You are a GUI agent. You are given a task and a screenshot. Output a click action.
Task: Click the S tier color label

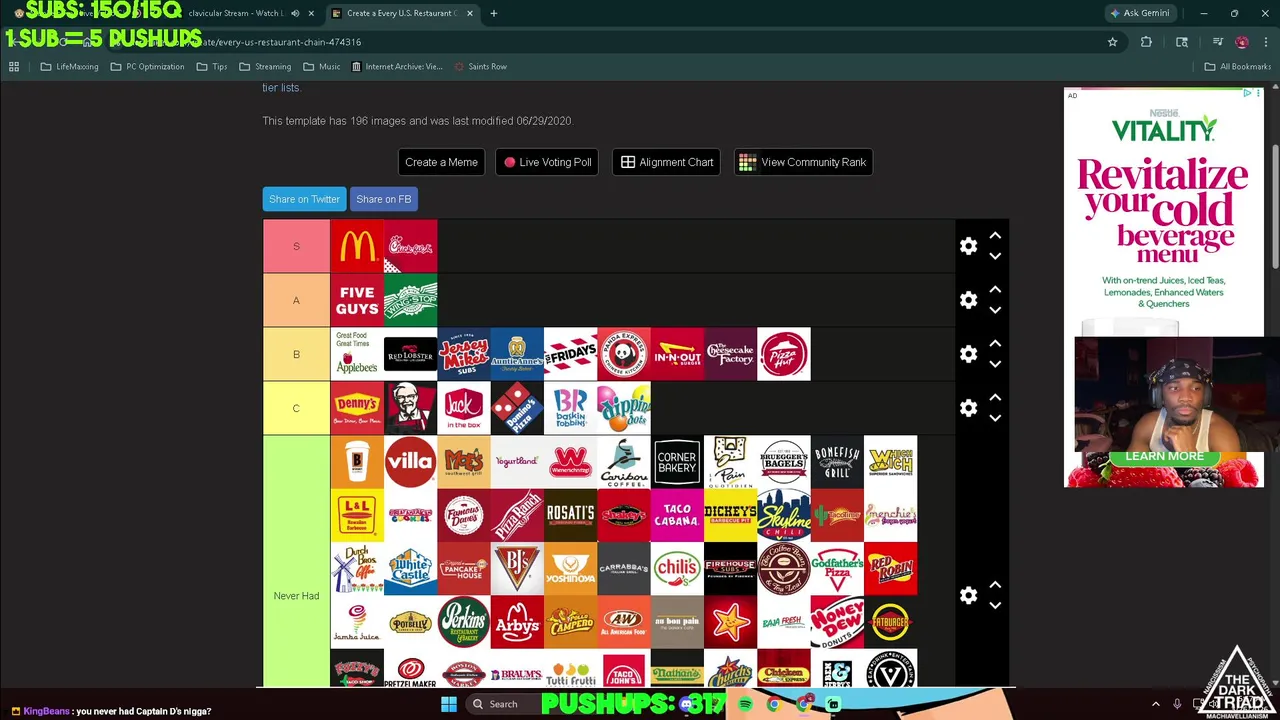click(296, 246)
